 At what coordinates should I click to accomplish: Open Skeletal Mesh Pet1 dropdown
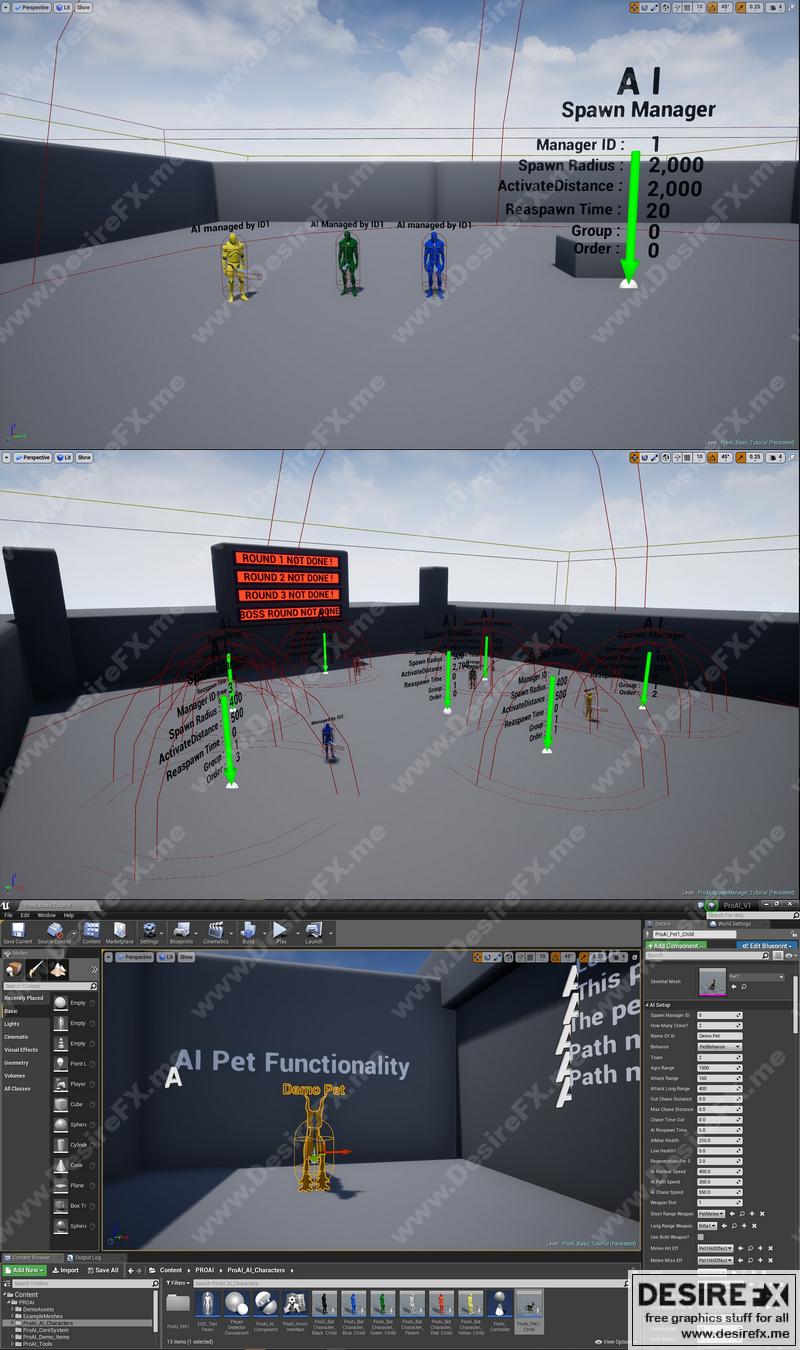tap(756, 977)
